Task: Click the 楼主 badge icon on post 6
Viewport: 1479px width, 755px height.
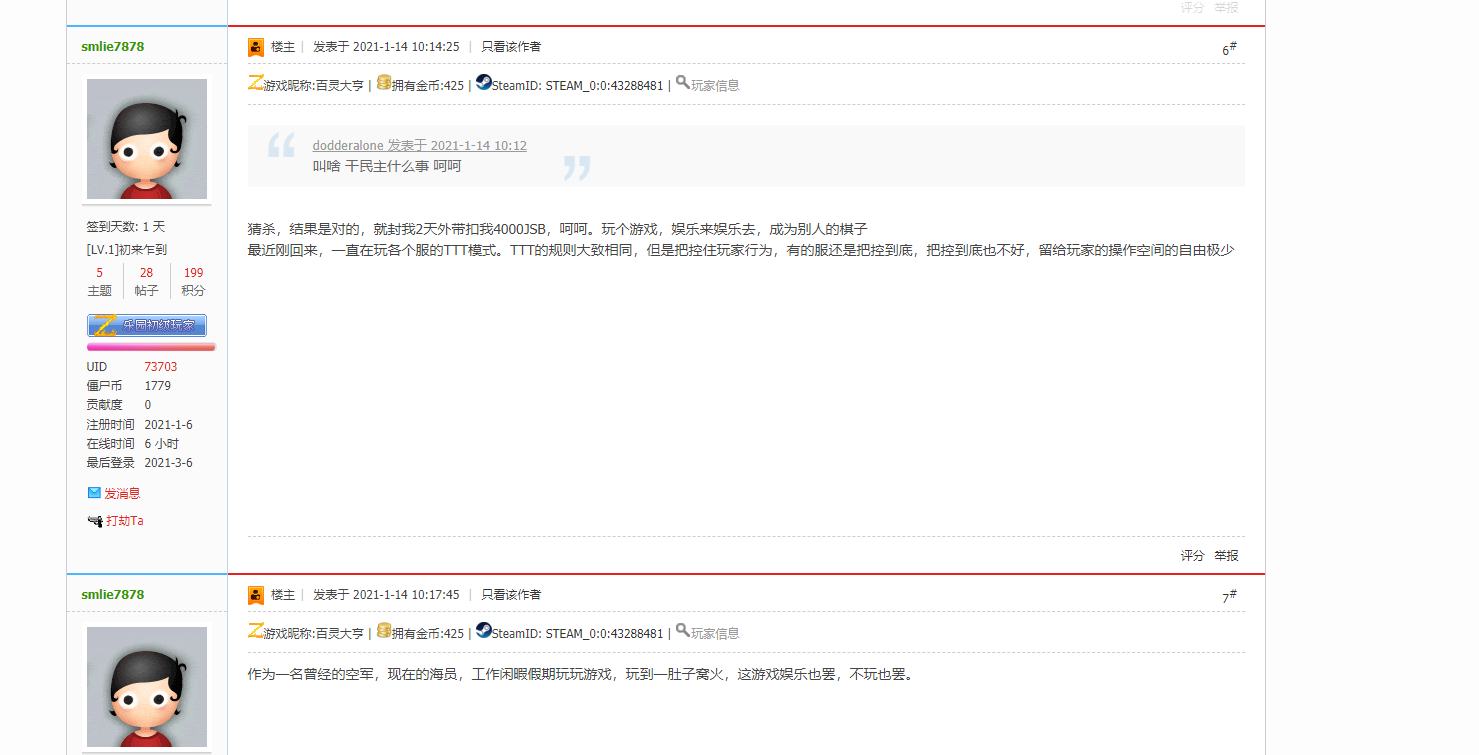Action: 257,46
